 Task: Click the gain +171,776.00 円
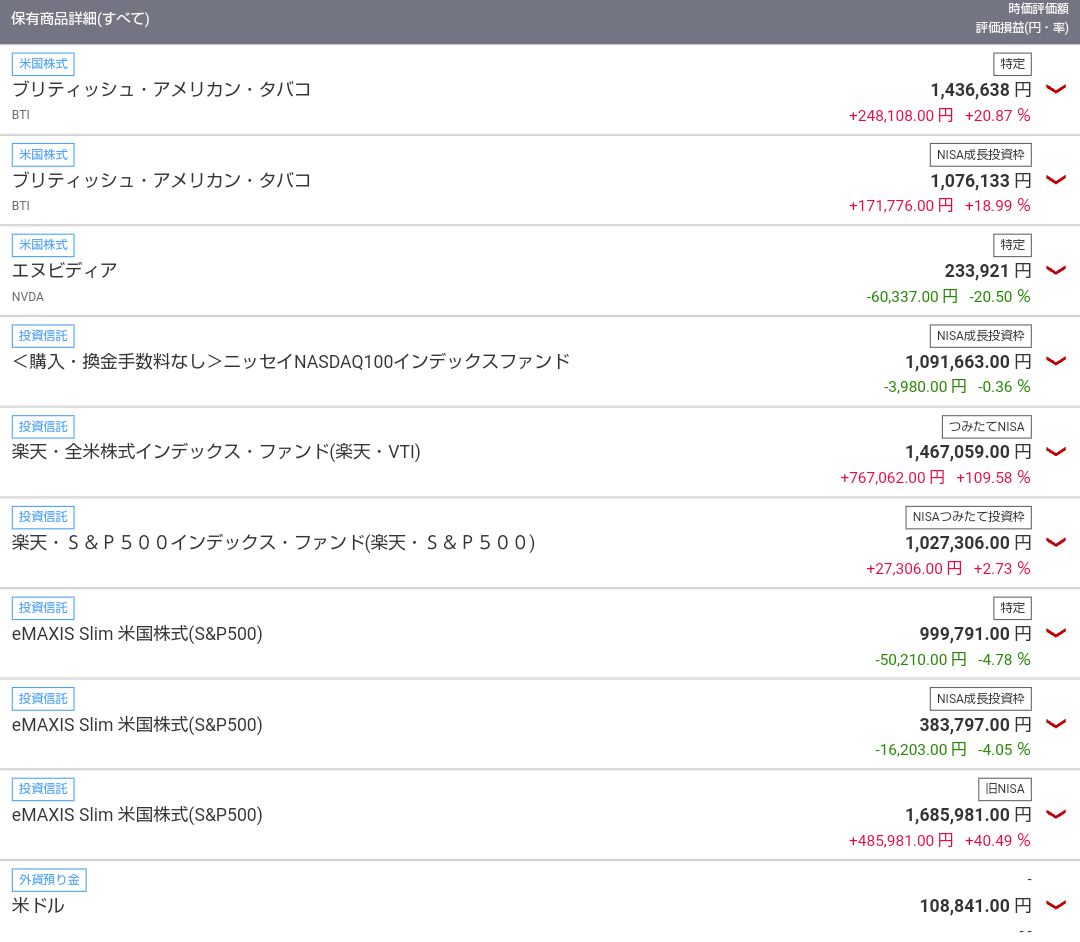[901, 206]
